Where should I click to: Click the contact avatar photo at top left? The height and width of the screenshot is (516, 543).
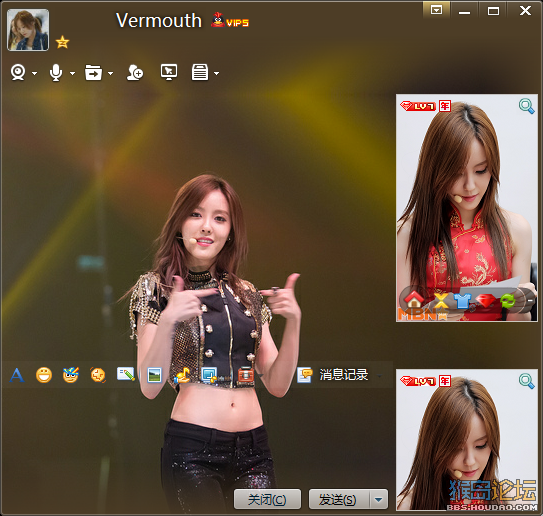(28, 30)
